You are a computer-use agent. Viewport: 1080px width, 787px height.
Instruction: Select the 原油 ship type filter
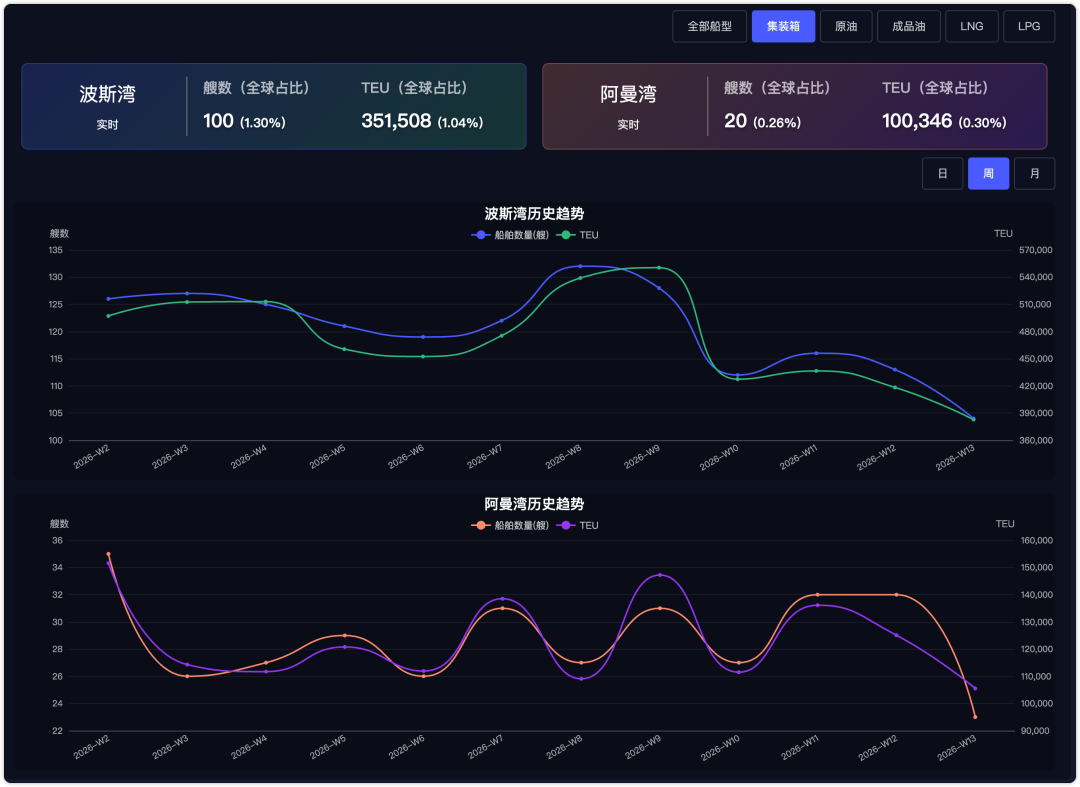[846, 26]
